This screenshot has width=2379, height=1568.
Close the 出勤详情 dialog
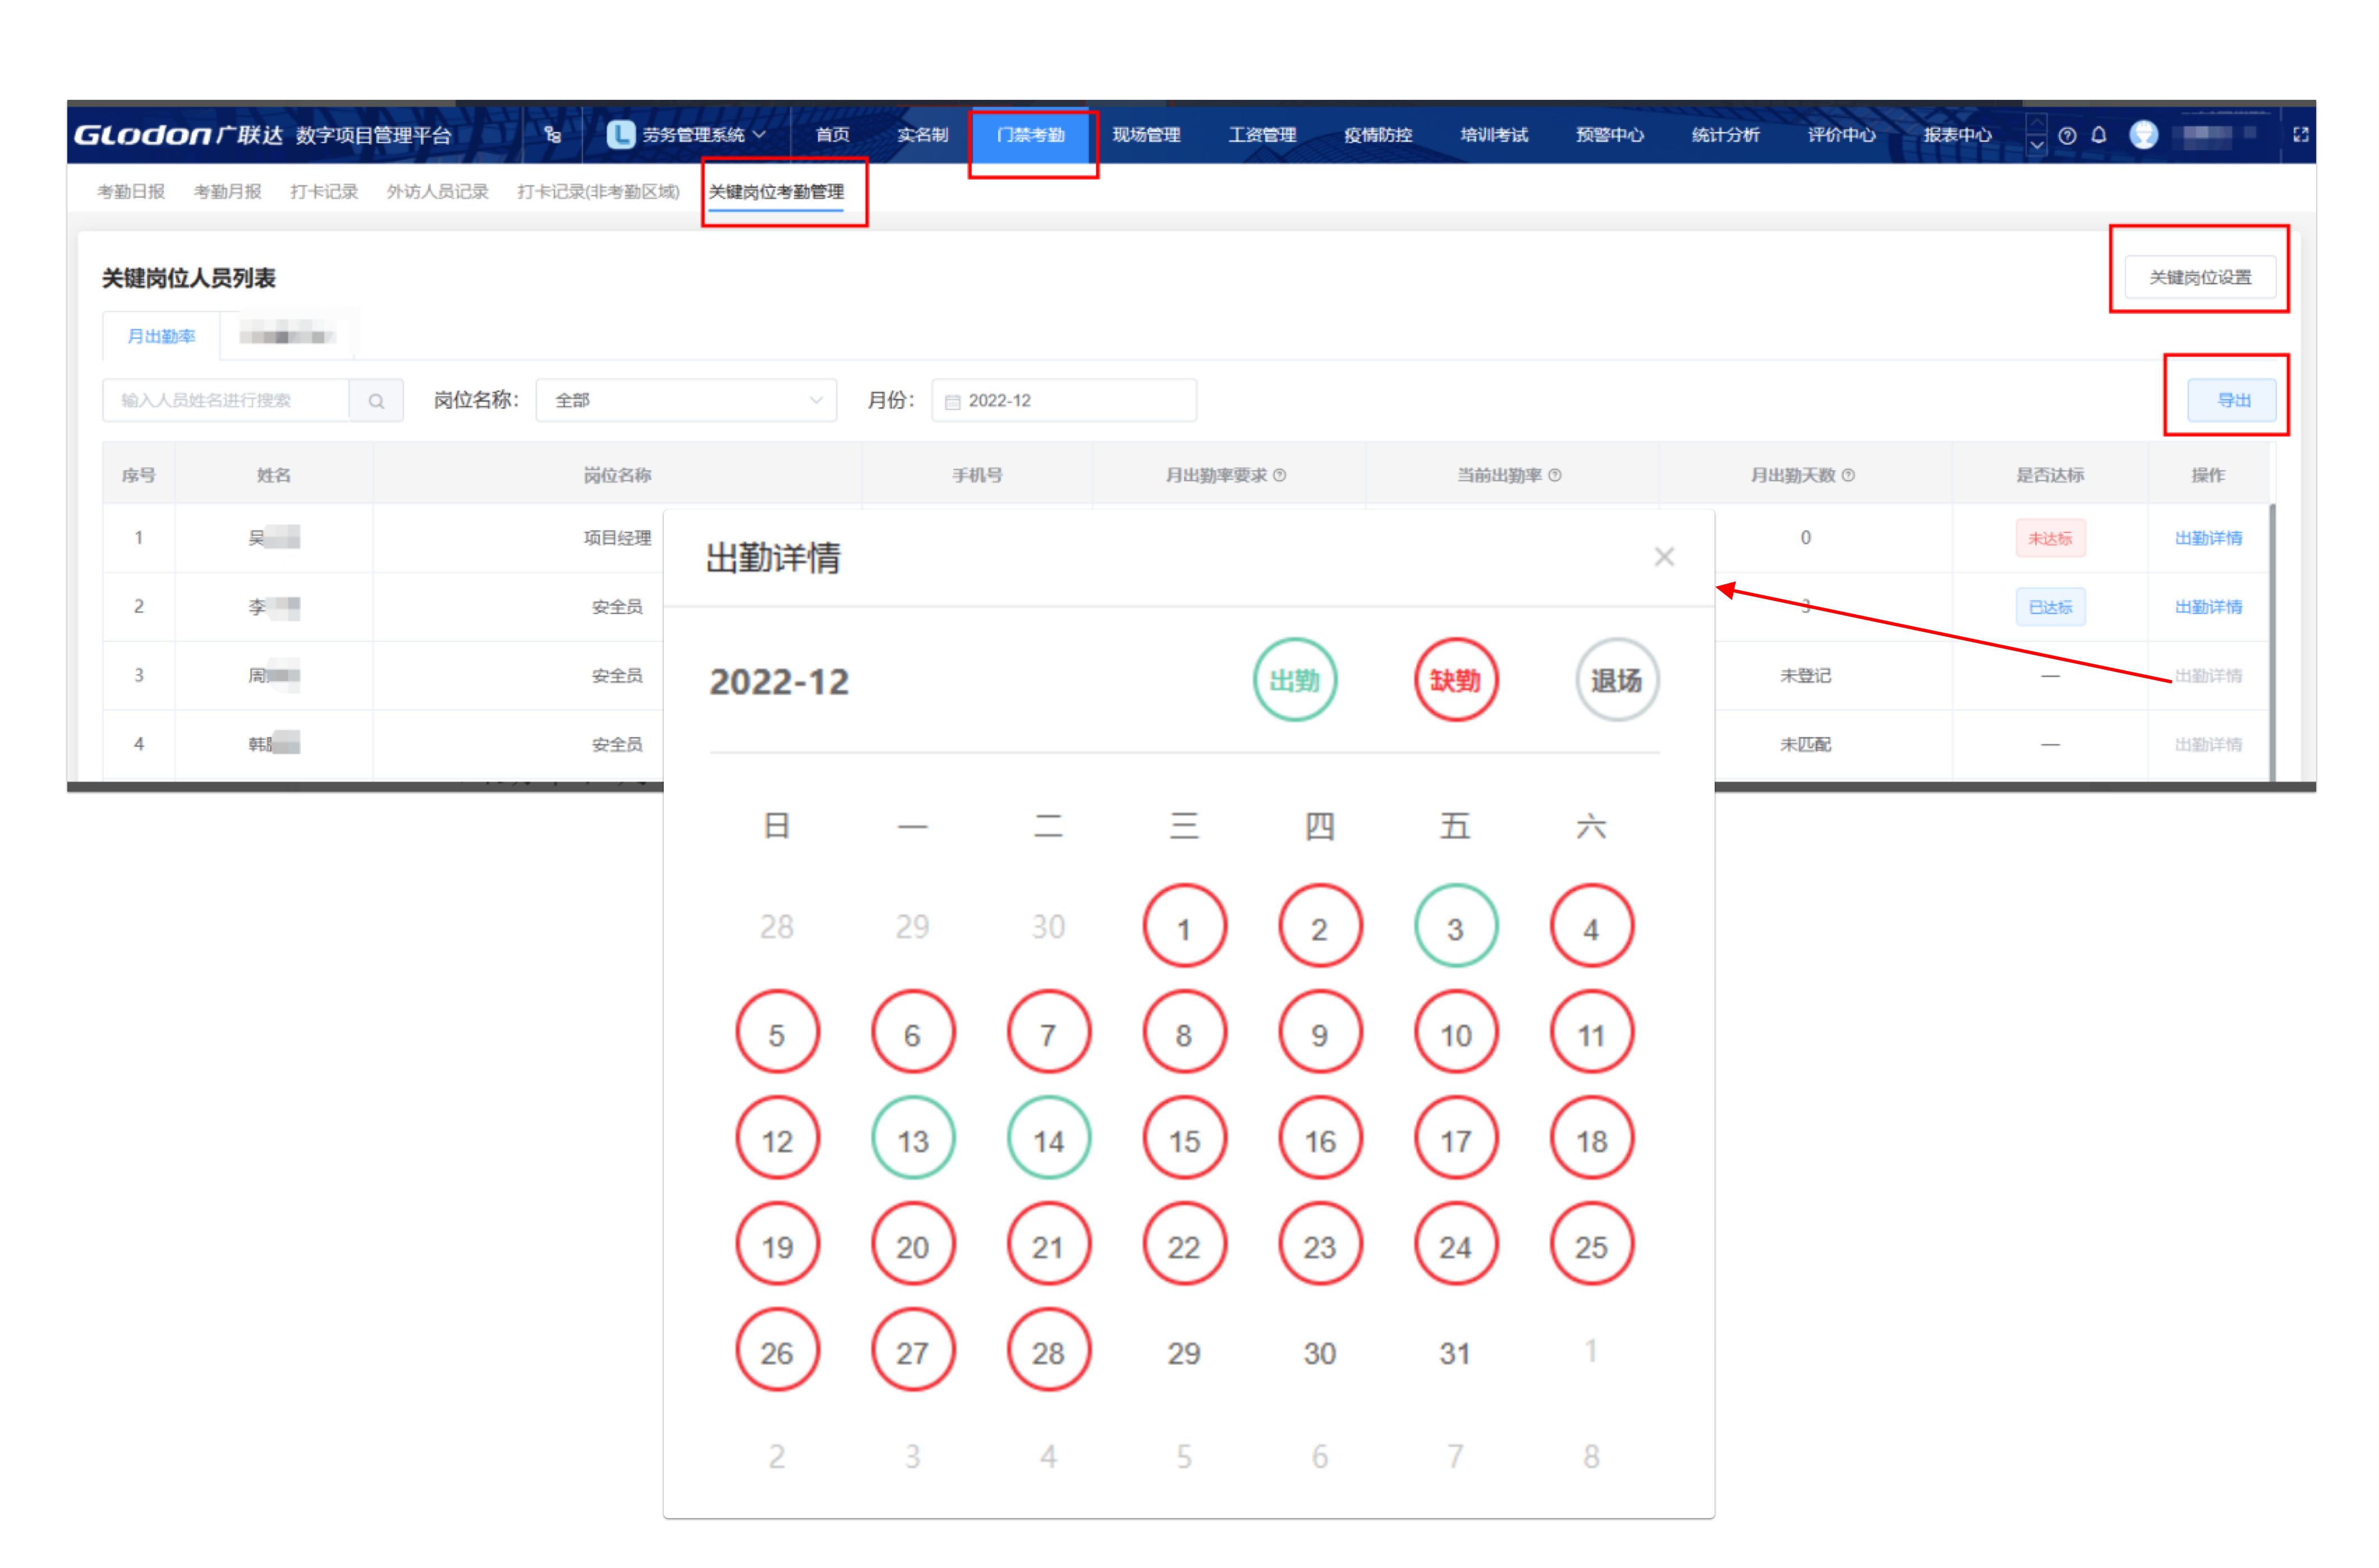[1663, 557]
